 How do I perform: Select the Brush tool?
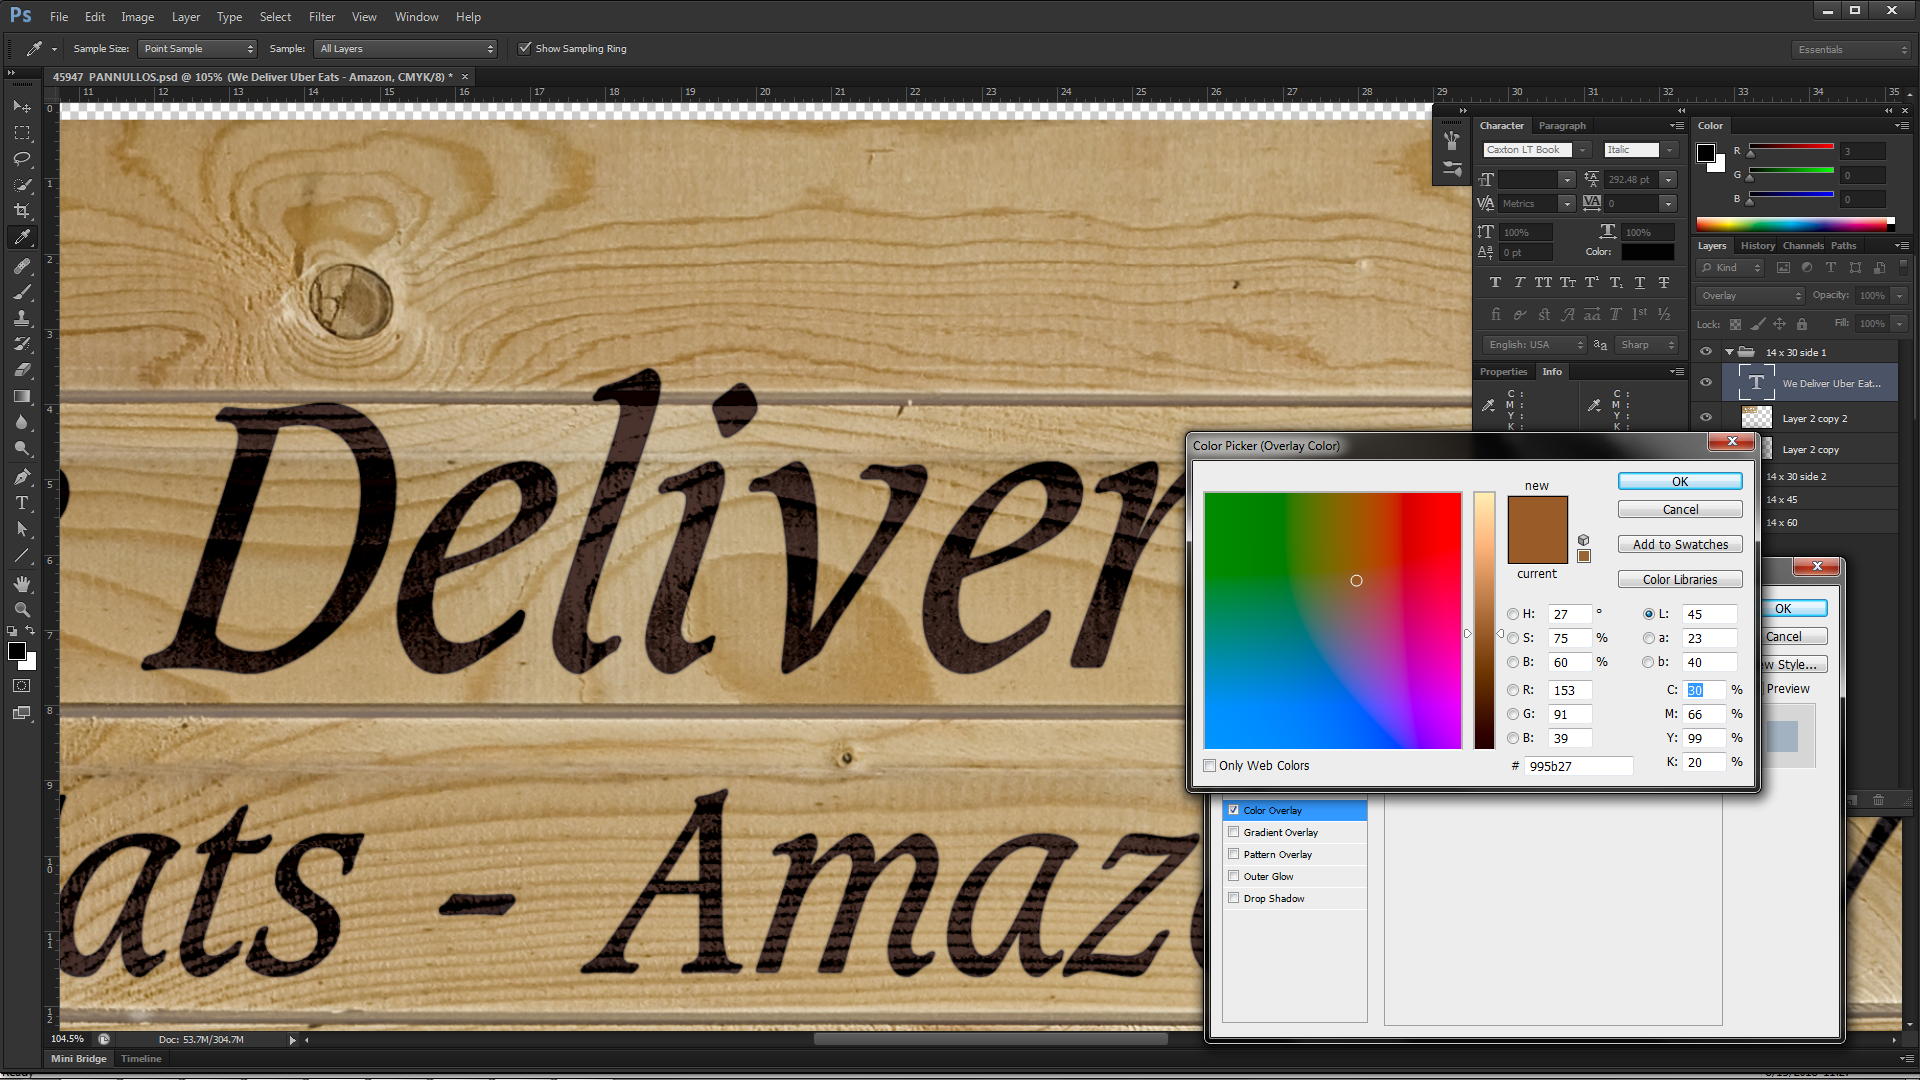click(x=21, y=292)
